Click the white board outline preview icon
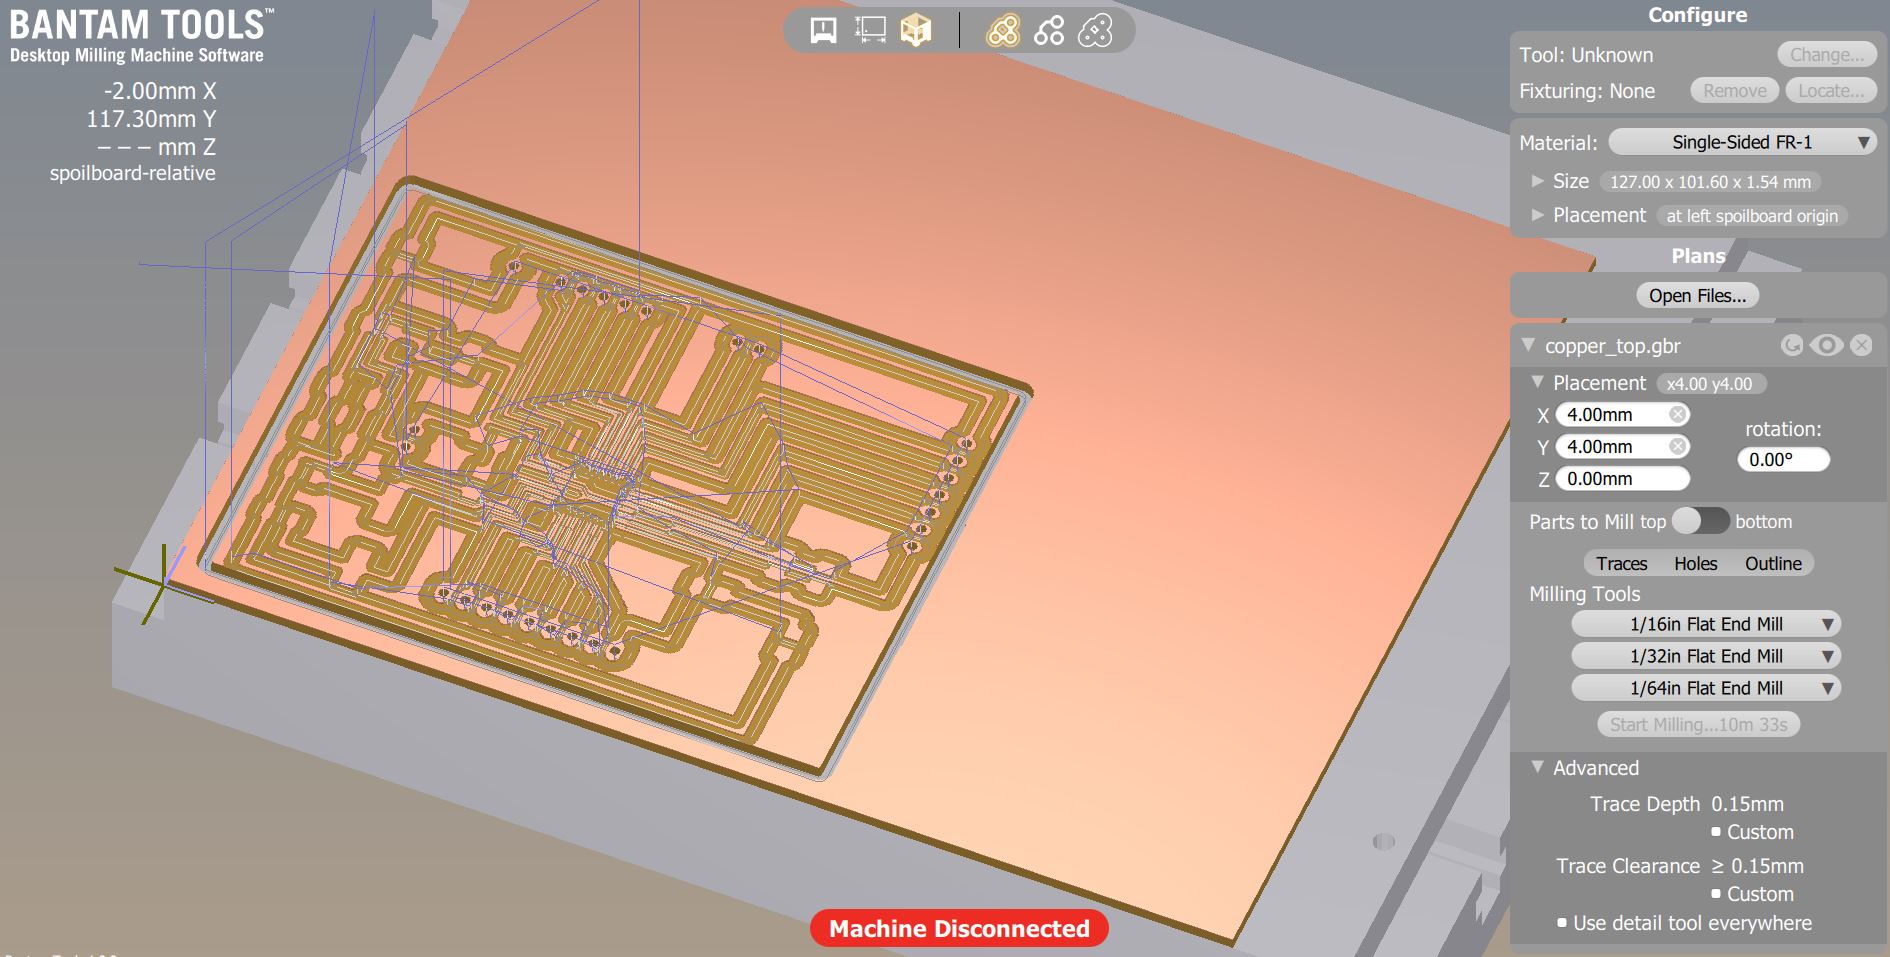1890x957 pixels. tap(1095, 31)
